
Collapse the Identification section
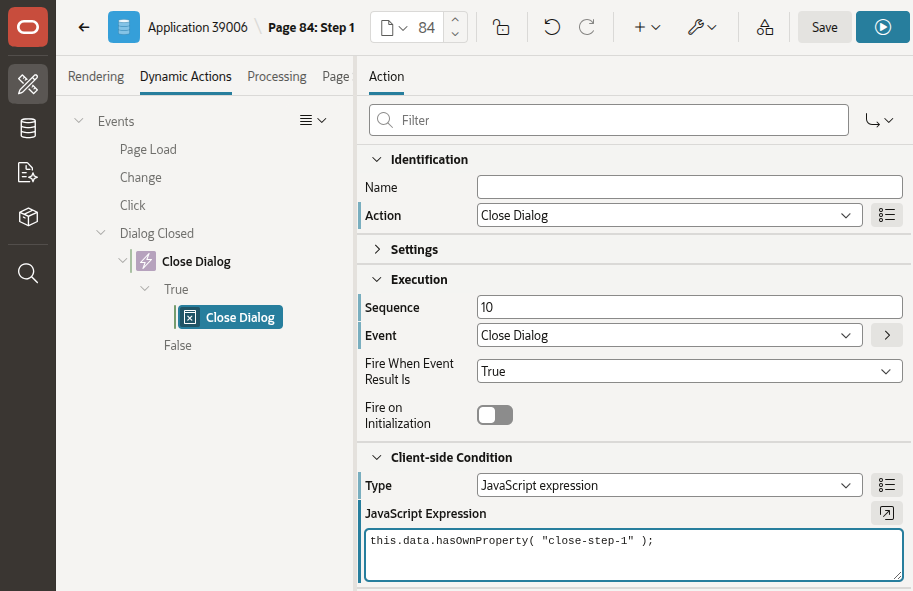click(377, 159)
